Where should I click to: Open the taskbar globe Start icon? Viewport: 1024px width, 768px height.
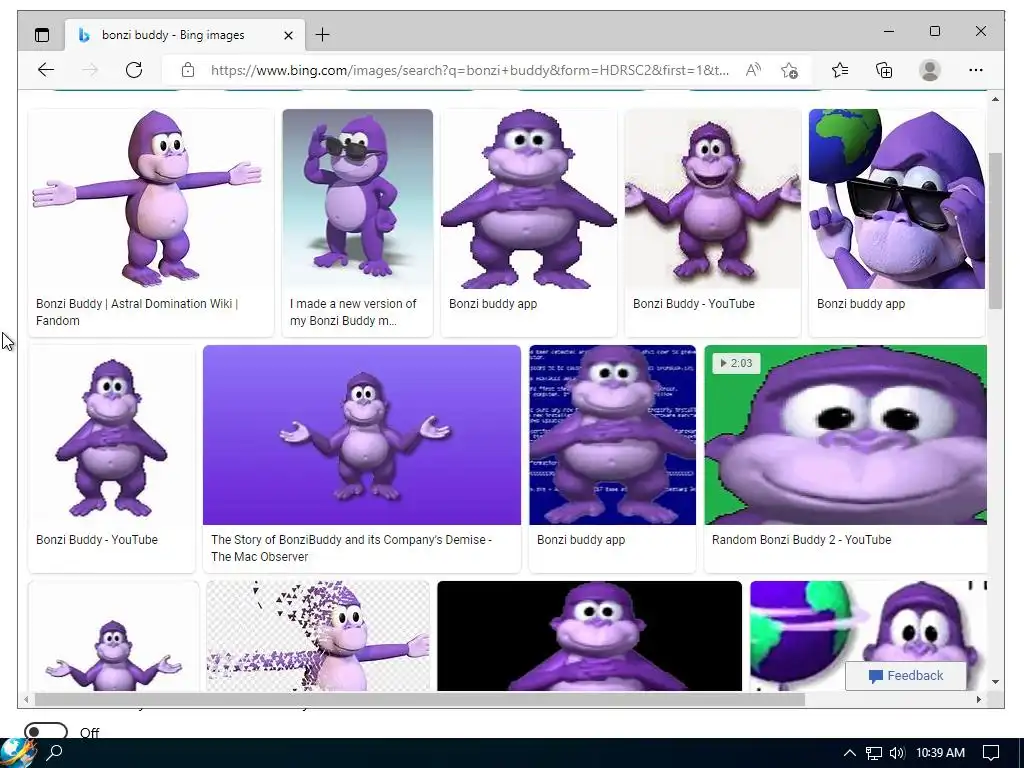tap(18, 753)
